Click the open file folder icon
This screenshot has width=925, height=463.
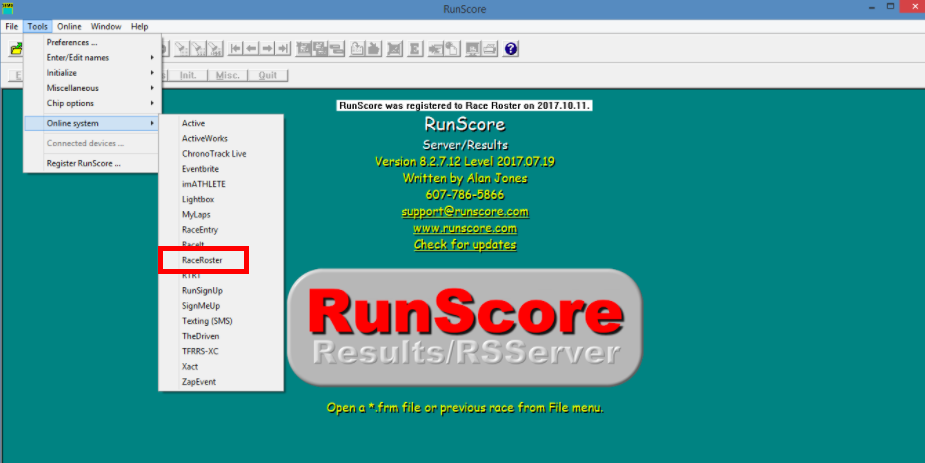(16, 49)
